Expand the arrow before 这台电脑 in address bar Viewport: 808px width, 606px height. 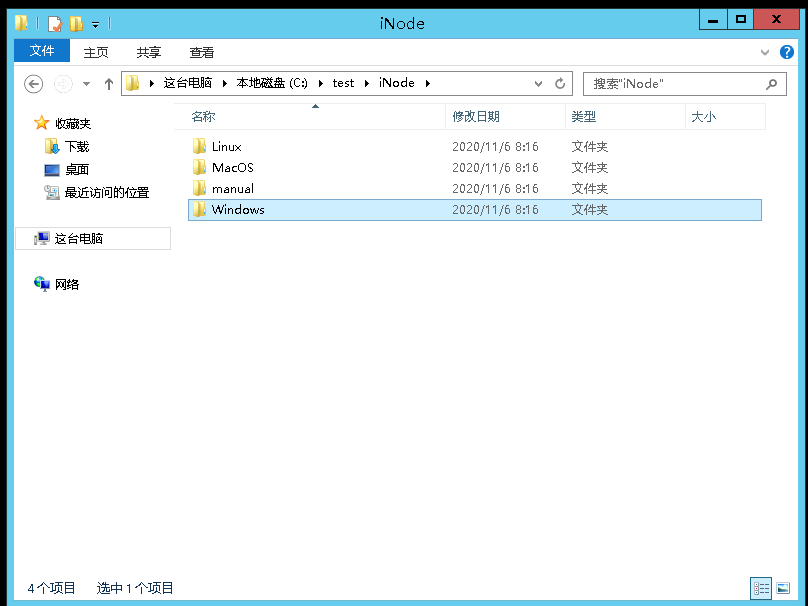[152, 83]
